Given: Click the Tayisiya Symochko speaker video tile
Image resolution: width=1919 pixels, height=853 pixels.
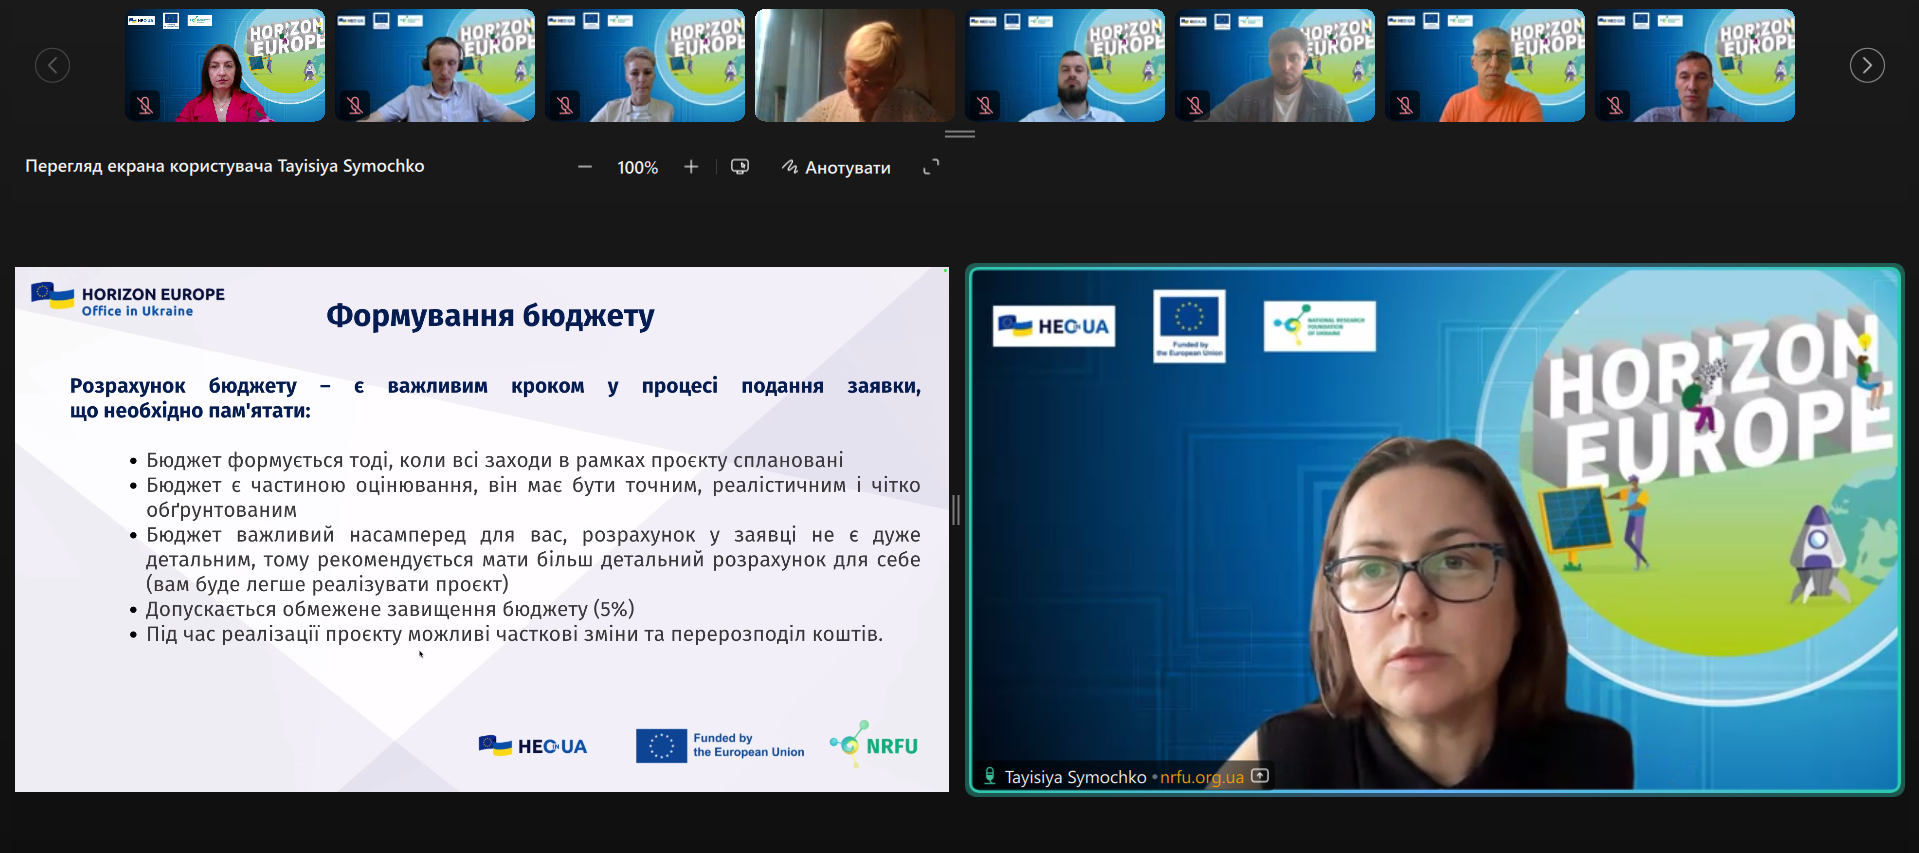Looking at the screenshot, I should tap(1435, 530).
